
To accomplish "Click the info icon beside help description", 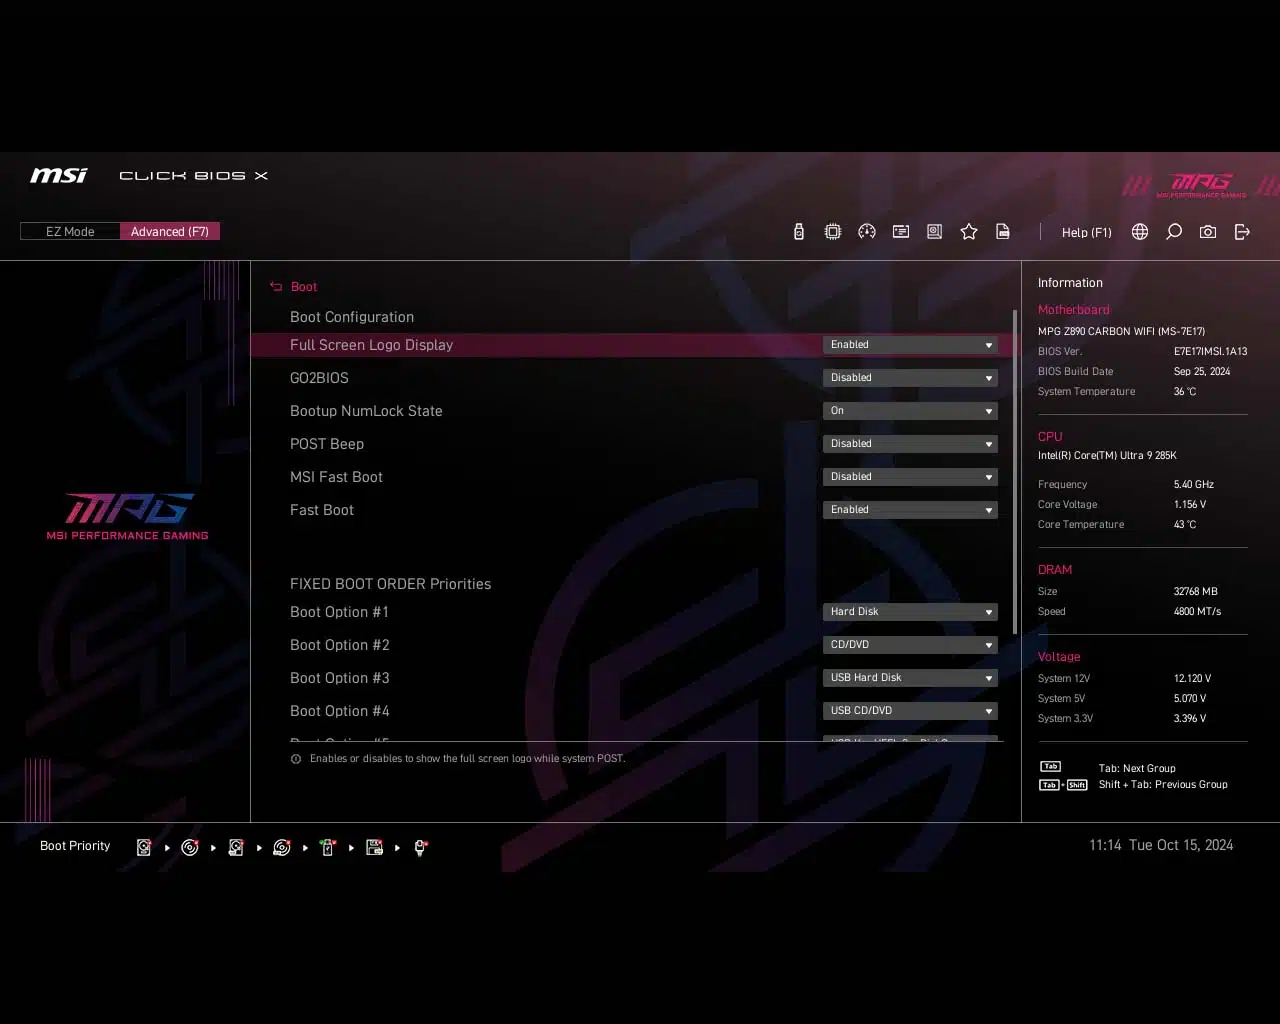I will [296, 759].
